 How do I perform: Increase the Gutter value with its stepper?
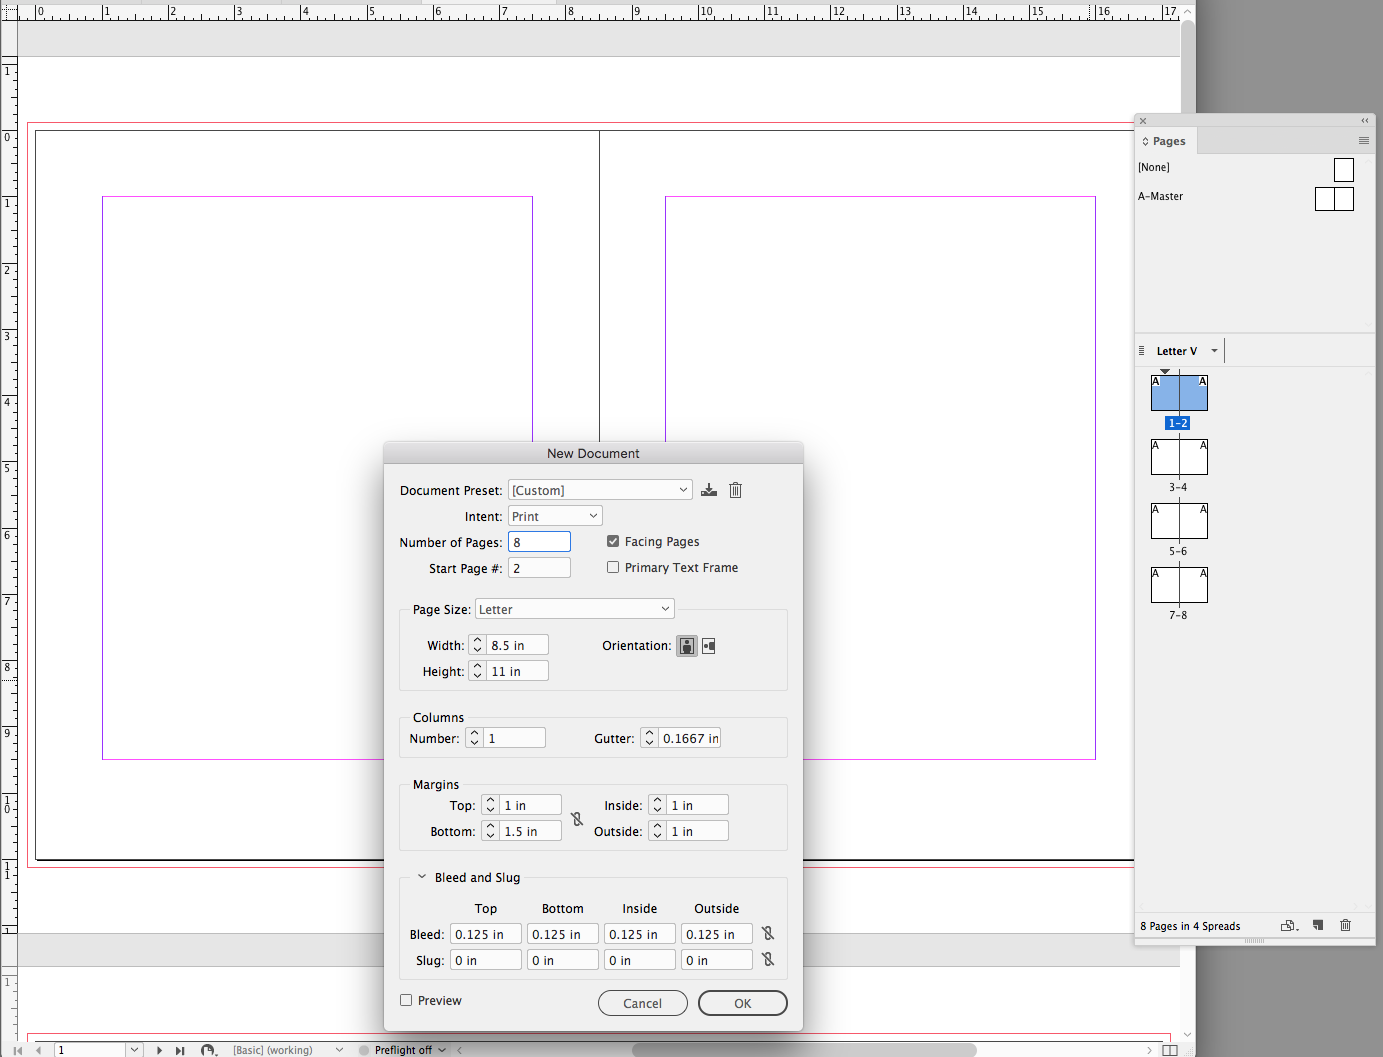coord(648,733)
